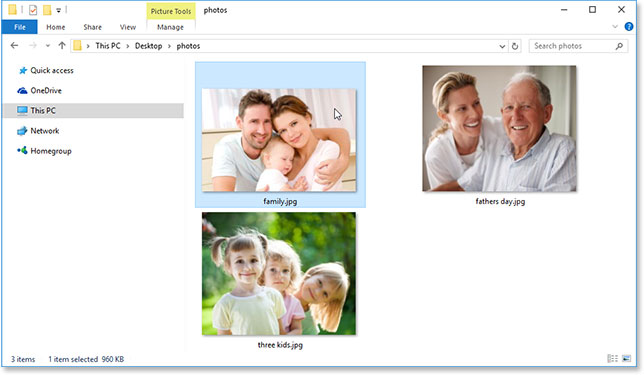Click the Homegroup icon in sidebar
Screen dimensions: 644x375
22,151
